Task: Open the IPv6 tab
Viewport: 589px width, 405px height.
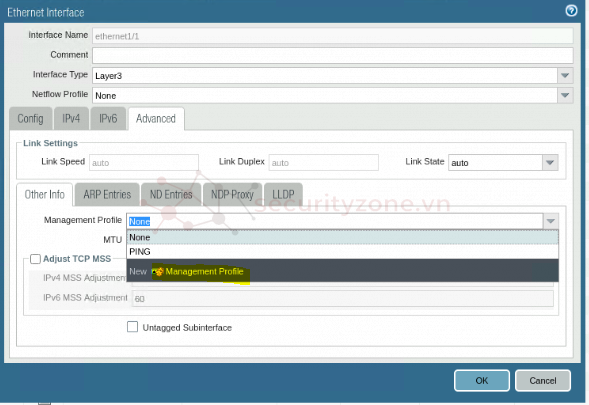Action: 108,119
